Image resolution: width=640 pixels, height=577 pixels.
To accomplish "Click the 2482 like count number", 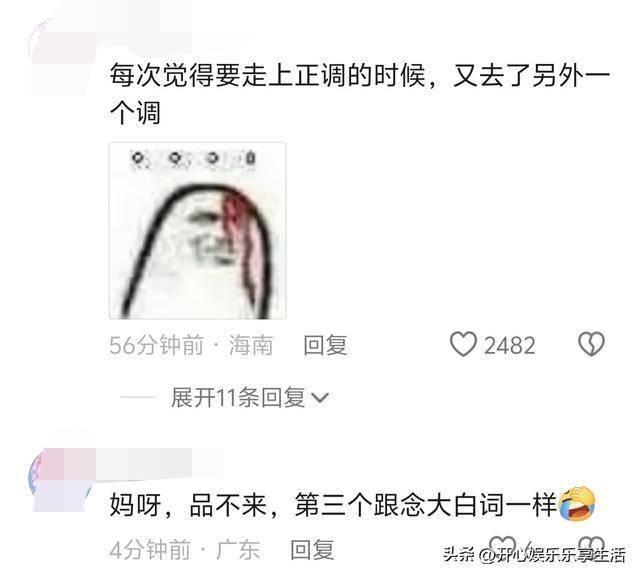I will coord(509,346).
